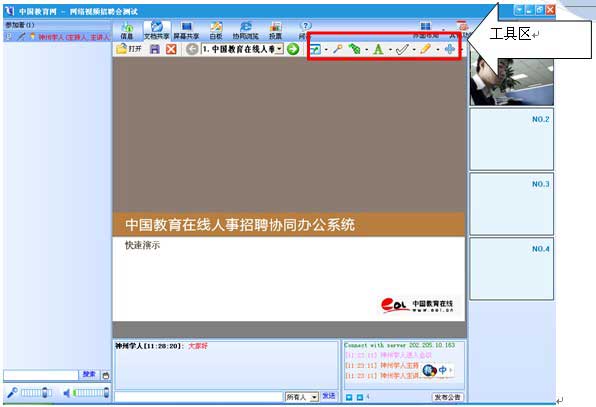Switch to the 屏幕共享 screen sharing tab
Image resolution: width=596 pixels, height=407 pixels.
[x=186, y=31]
